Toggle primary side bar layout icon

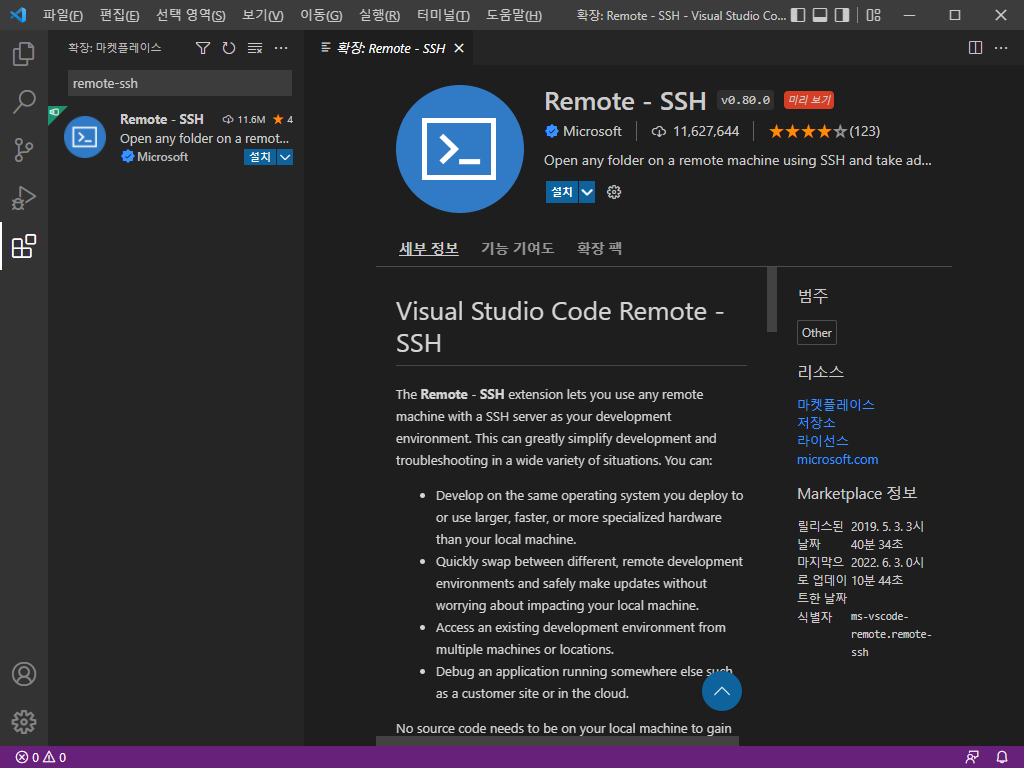[798, 15]
